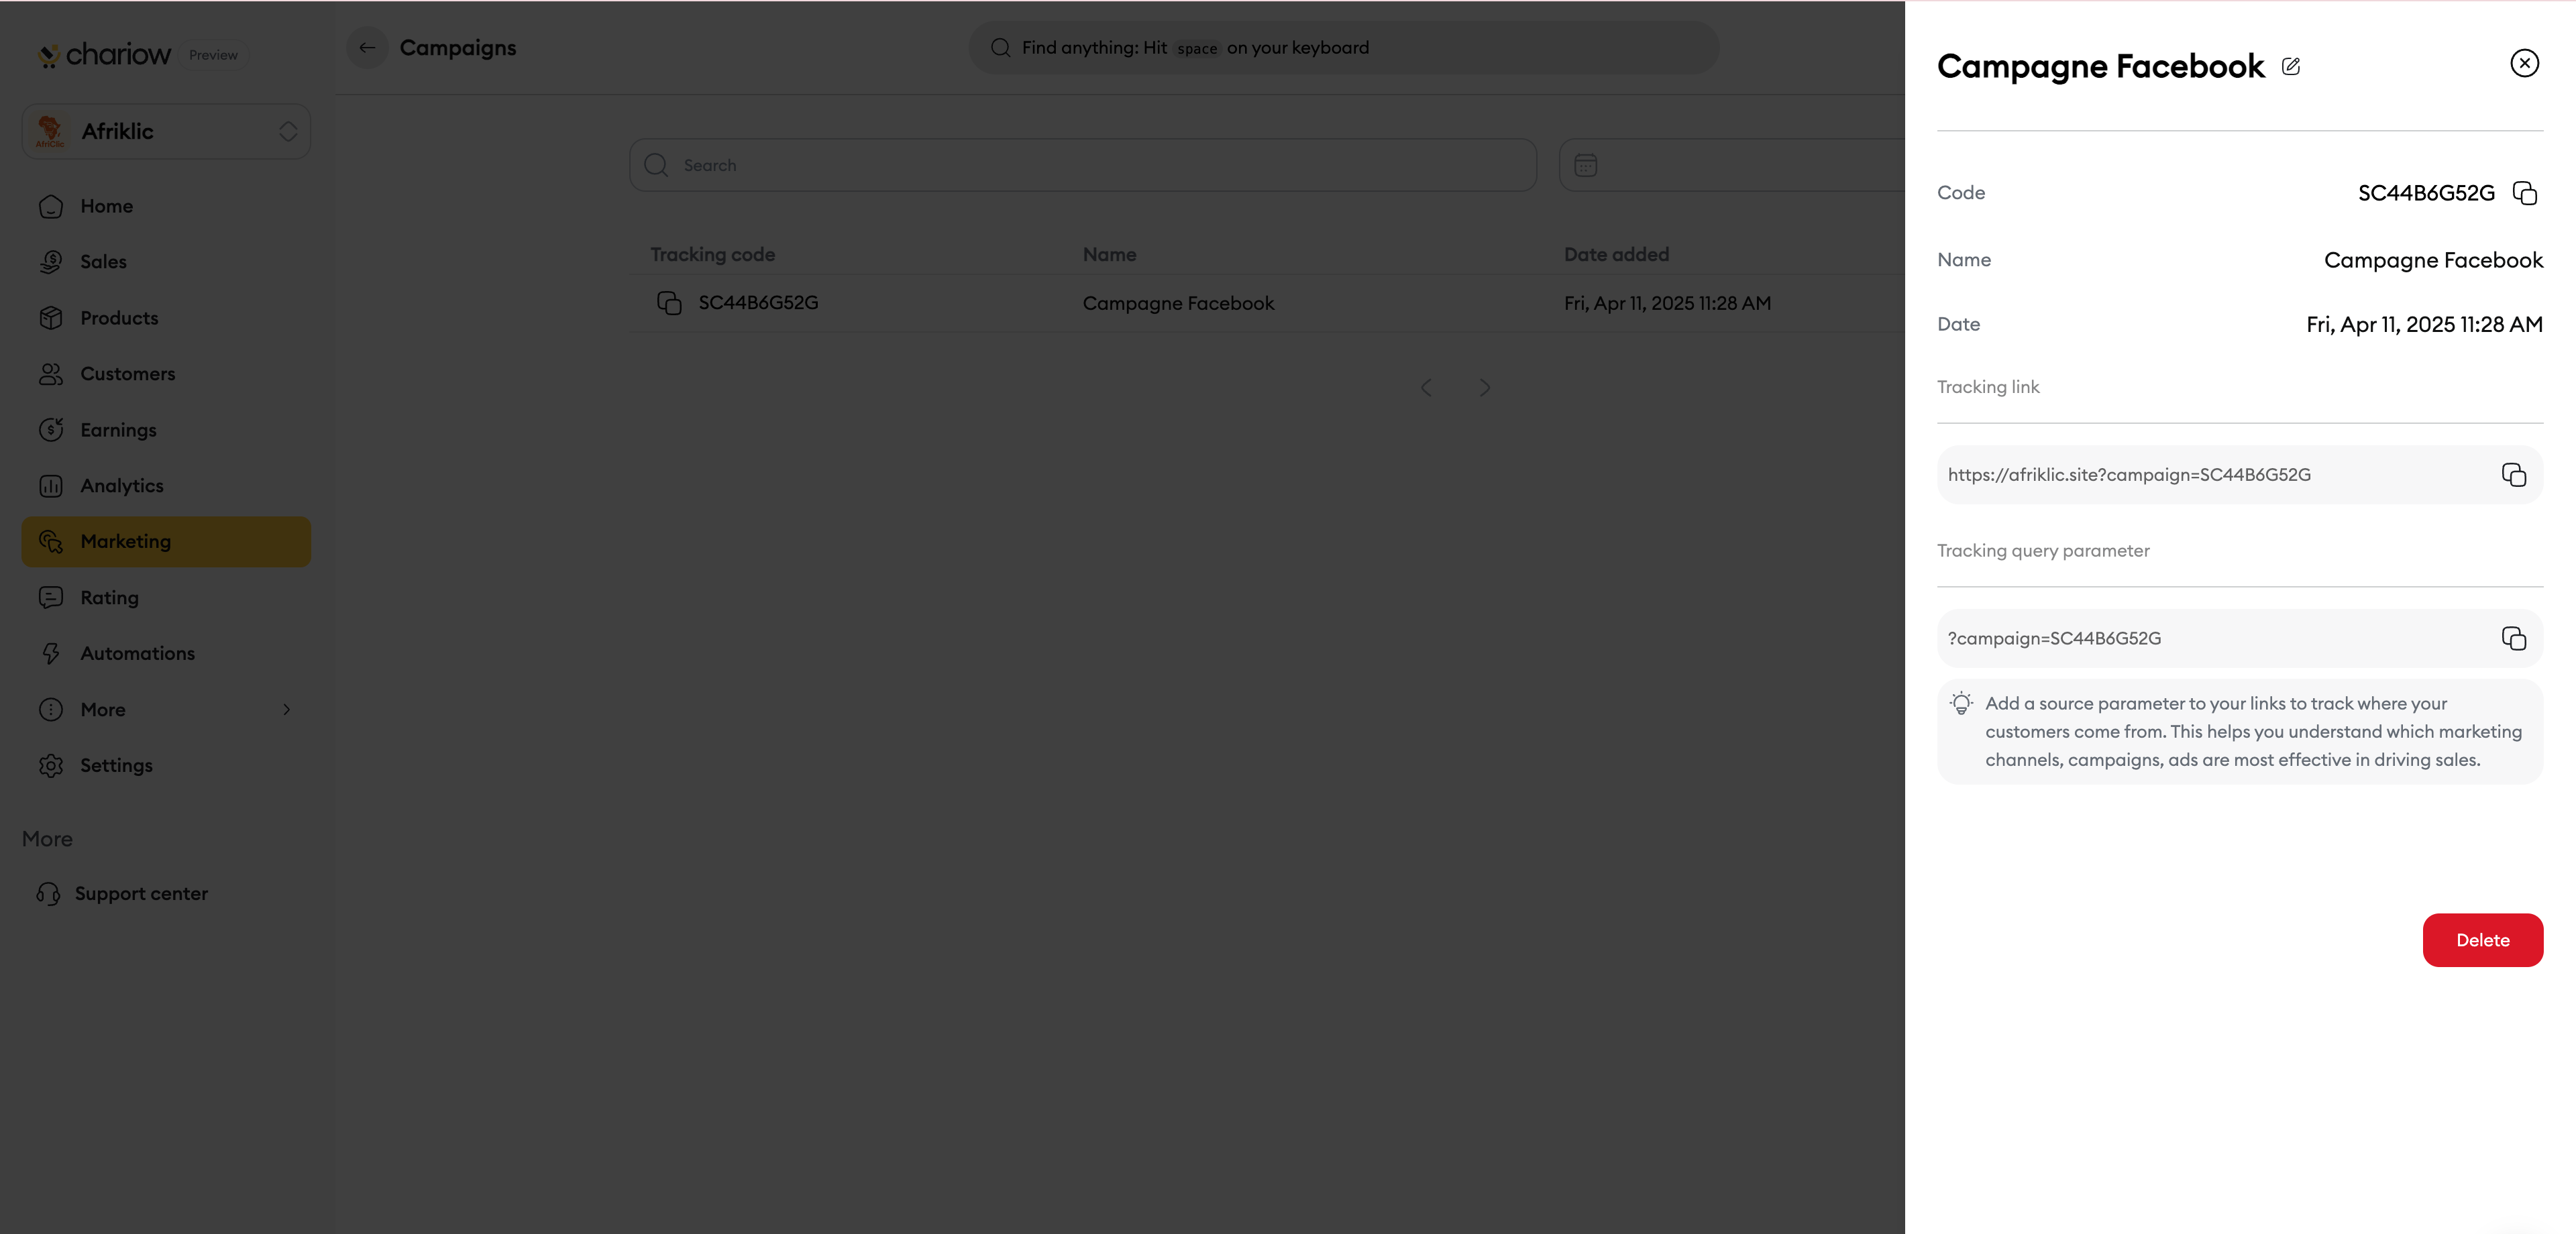Click the Preview badge beside chariow
This screenshot has height=1234, width=2576.
213,55
